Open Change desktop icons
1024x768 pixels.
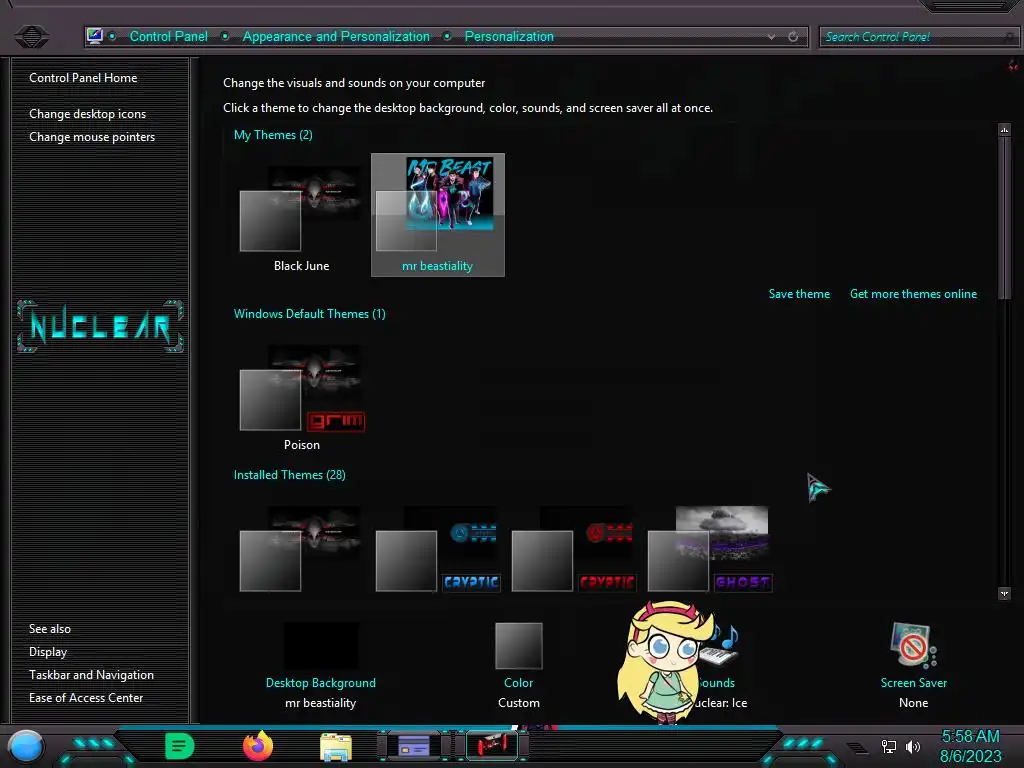(88, 114)
